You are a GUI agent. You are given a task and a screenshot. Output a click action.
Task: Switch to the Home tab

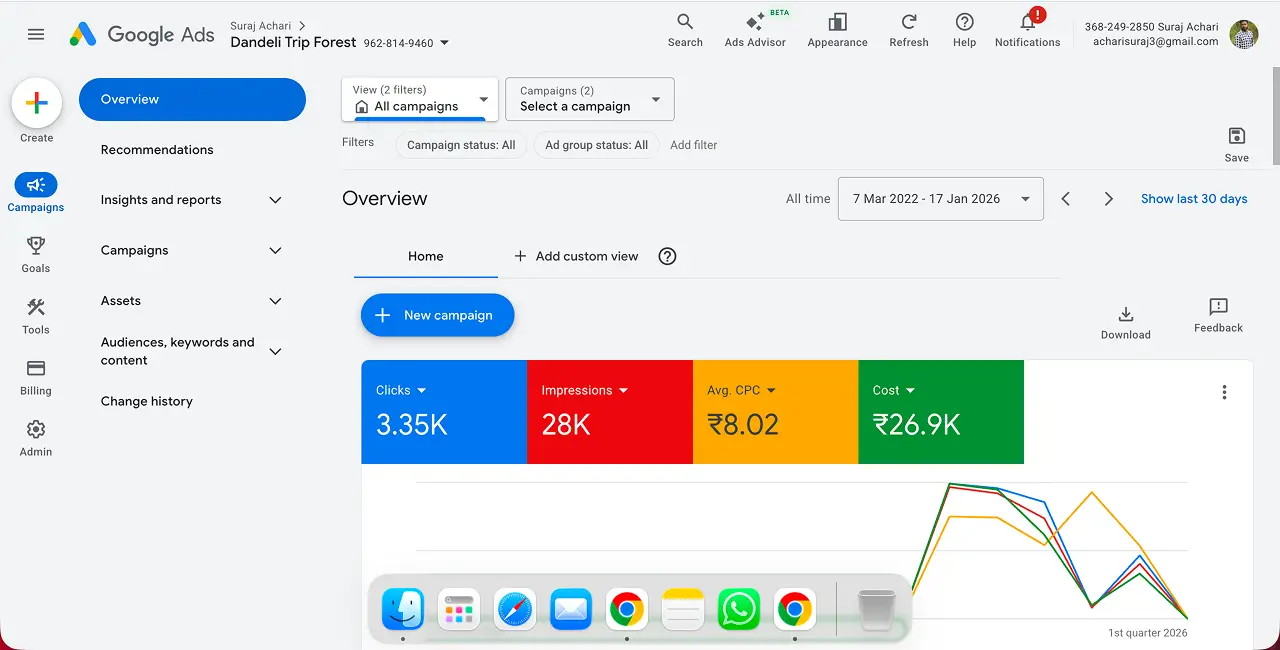[x=425, y=256]
